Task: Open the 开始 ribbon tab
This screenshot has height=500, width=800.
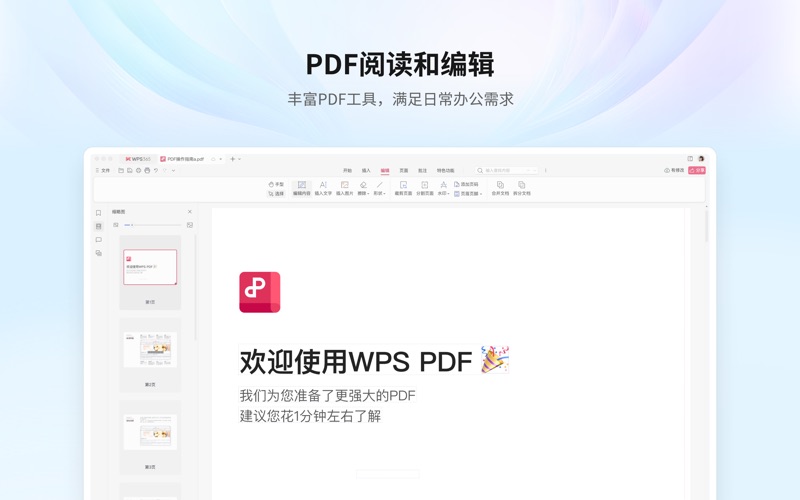Action: click(x=347, y=170)
